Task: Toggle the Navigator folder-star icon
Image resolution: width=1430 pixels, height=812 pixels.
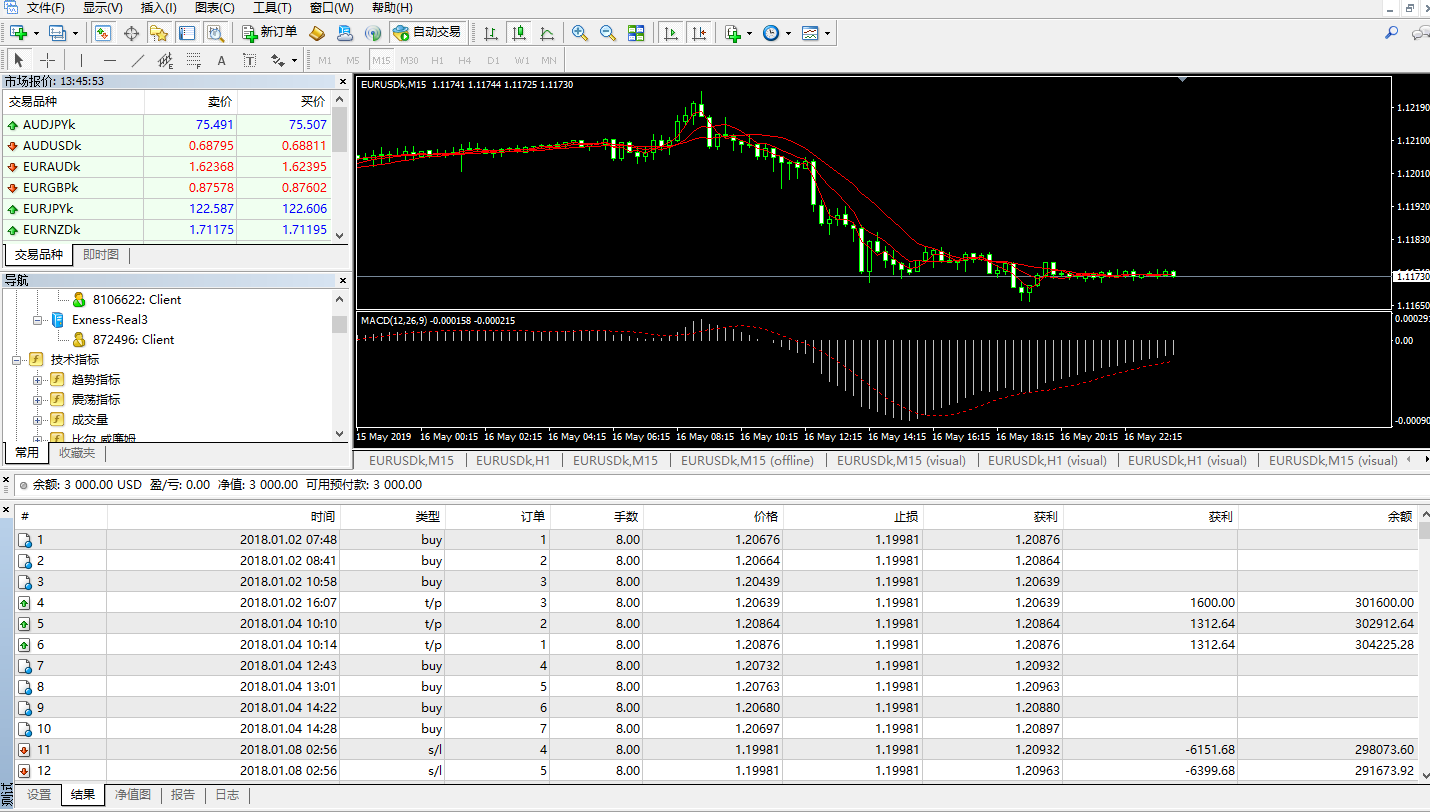Action: pyautogui.click(x=159, y=33)
